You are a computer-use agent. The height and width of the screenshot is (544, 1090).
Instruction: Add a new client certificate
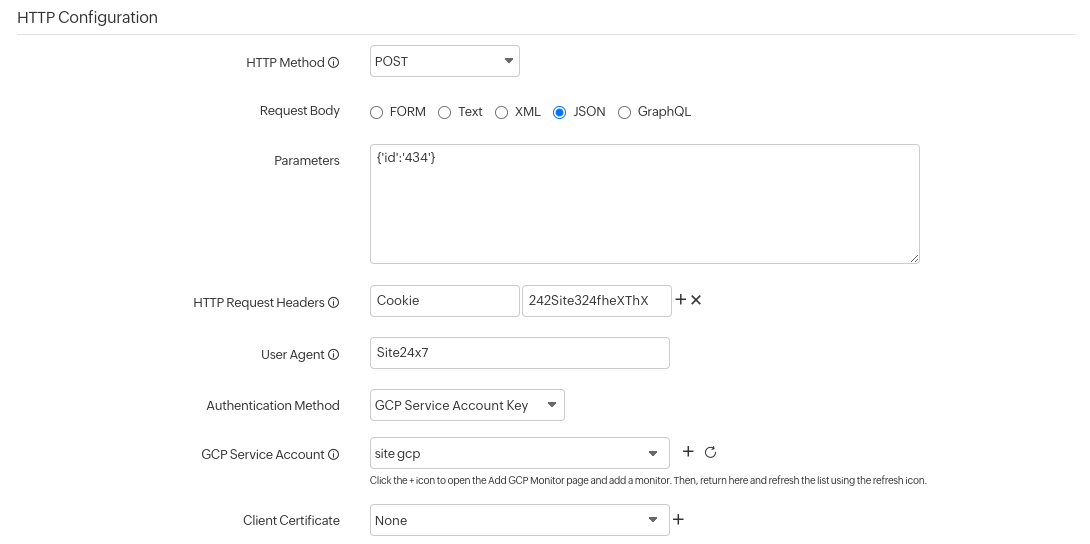[678, 519]
